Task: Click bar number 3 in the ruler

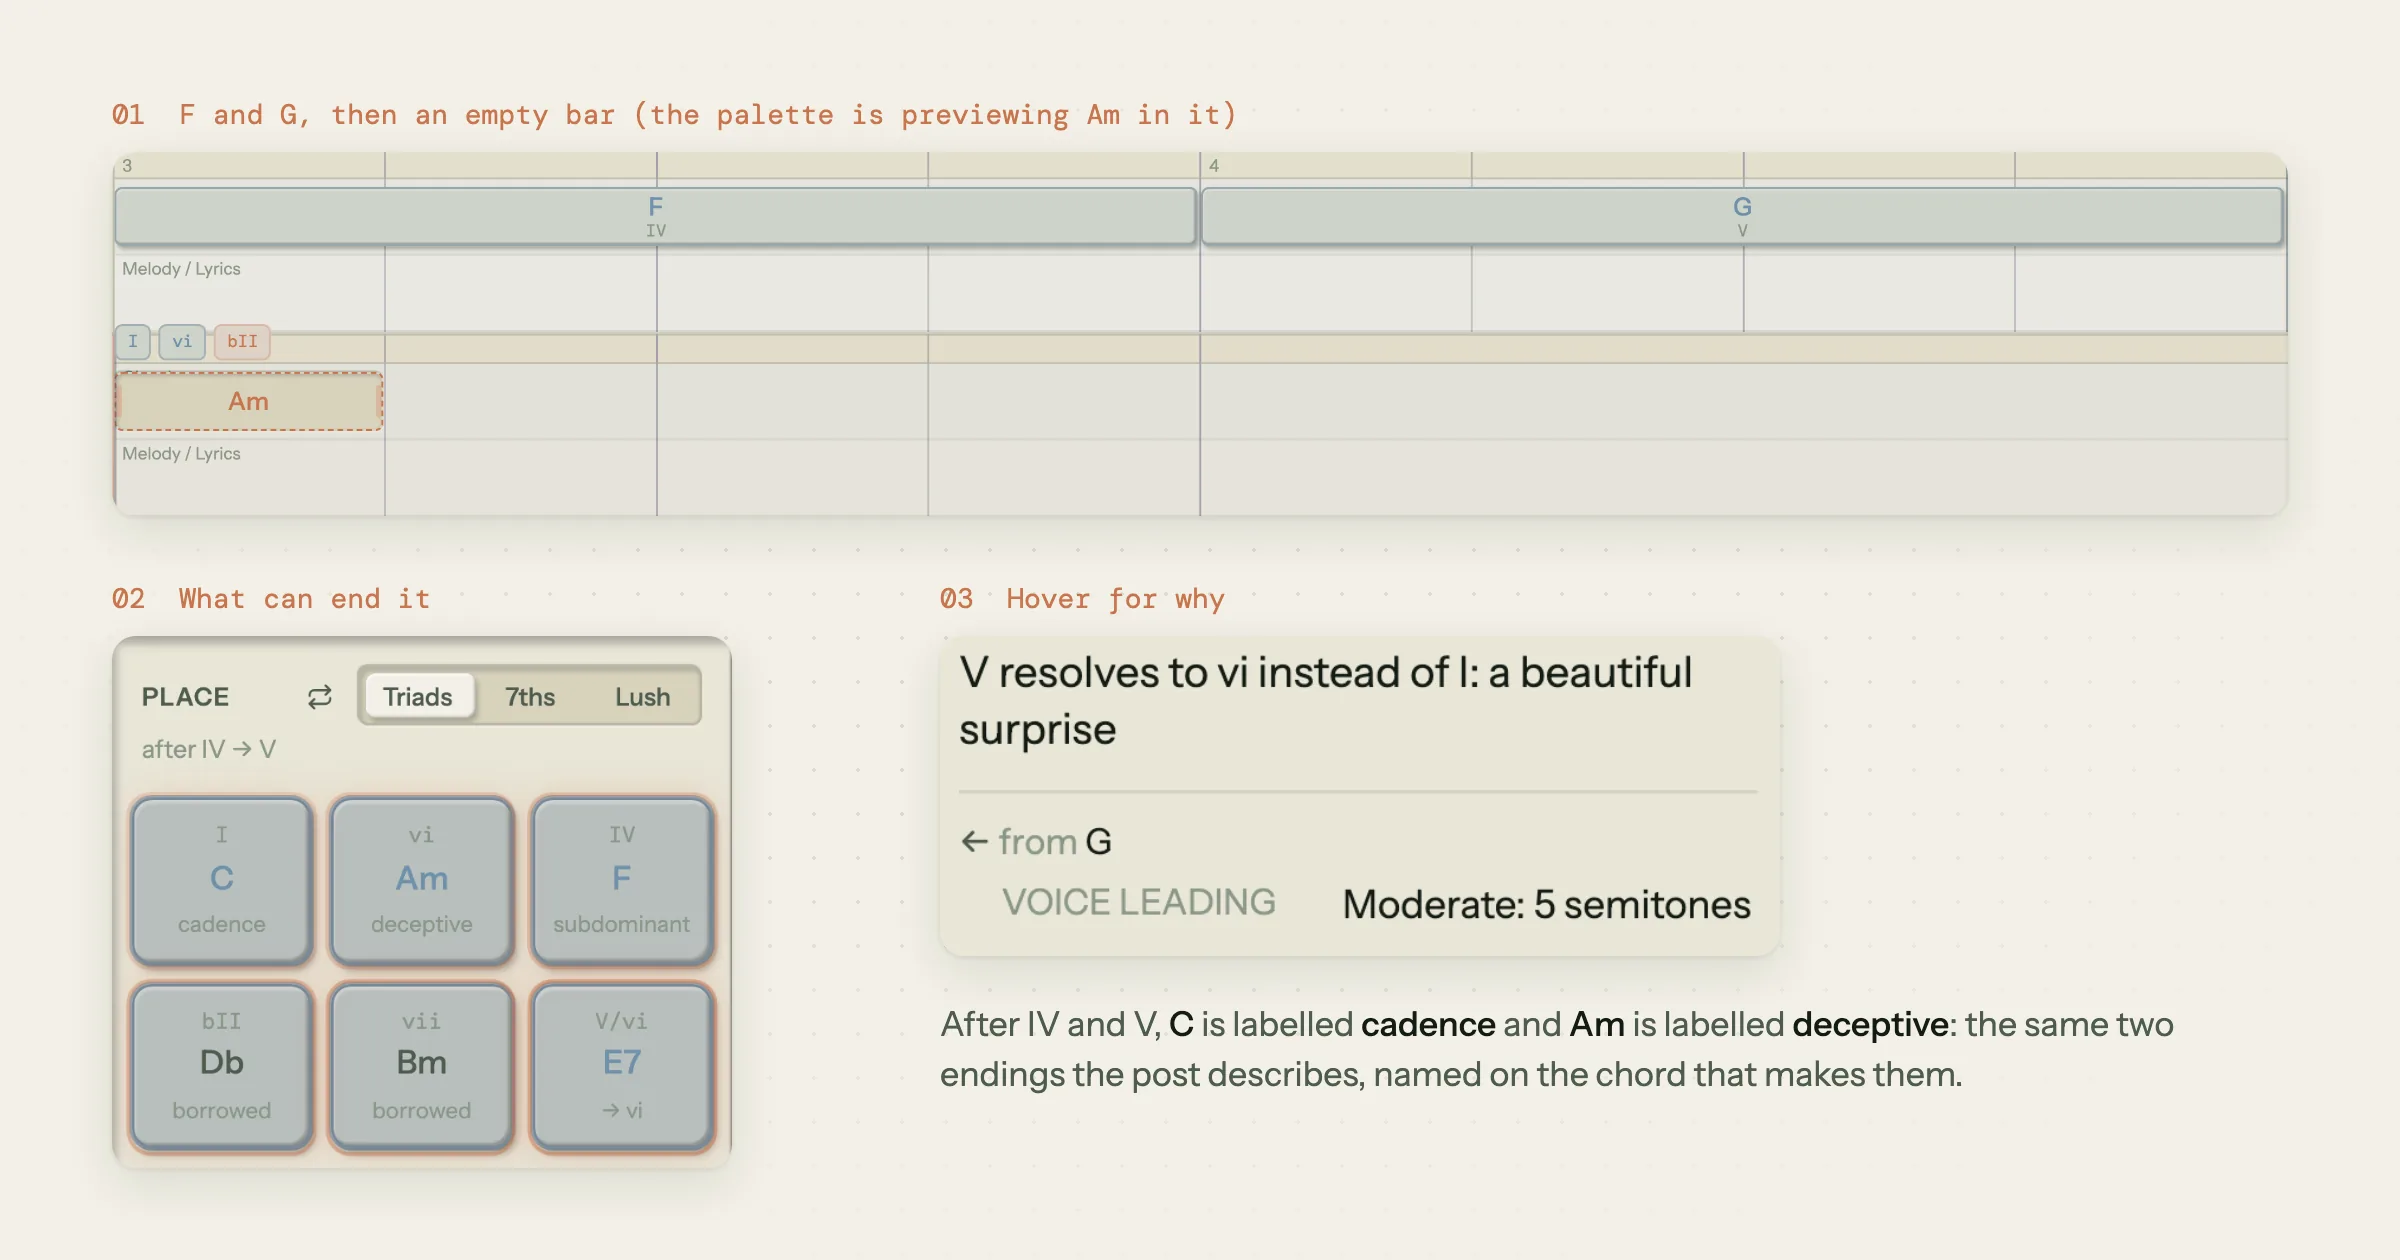Action: 127,166
